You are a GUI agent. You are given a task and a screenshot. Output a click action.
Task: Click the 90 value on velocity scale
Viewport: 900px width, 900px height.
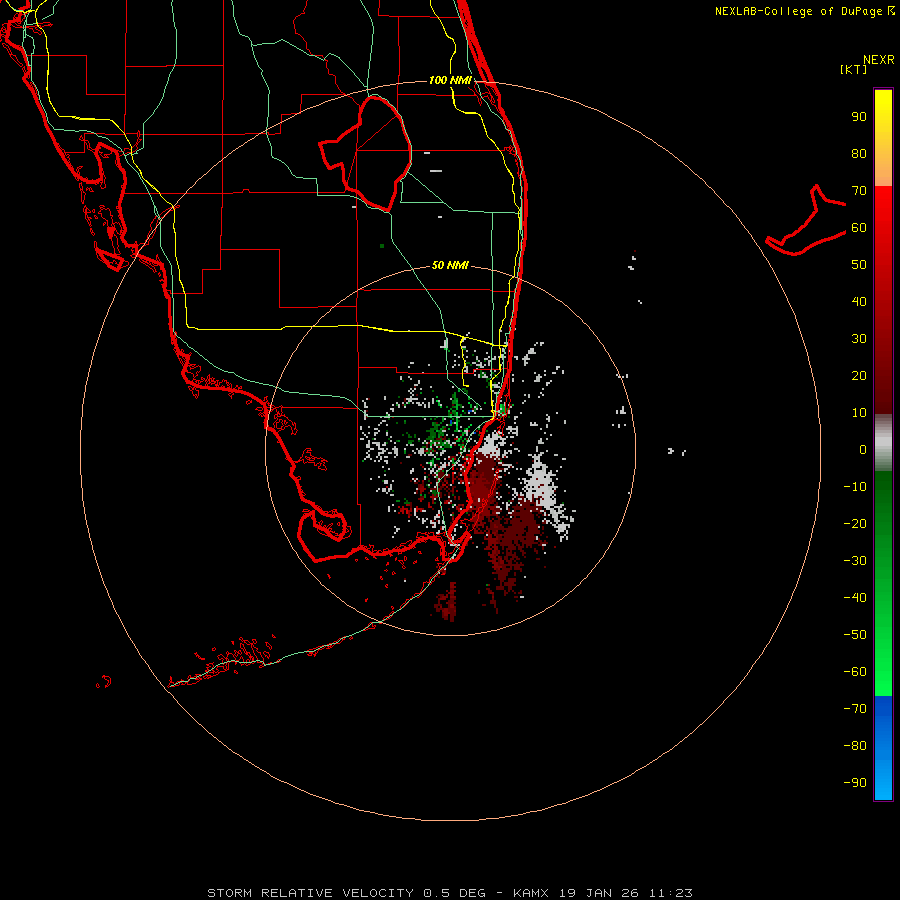click(859, 117)
